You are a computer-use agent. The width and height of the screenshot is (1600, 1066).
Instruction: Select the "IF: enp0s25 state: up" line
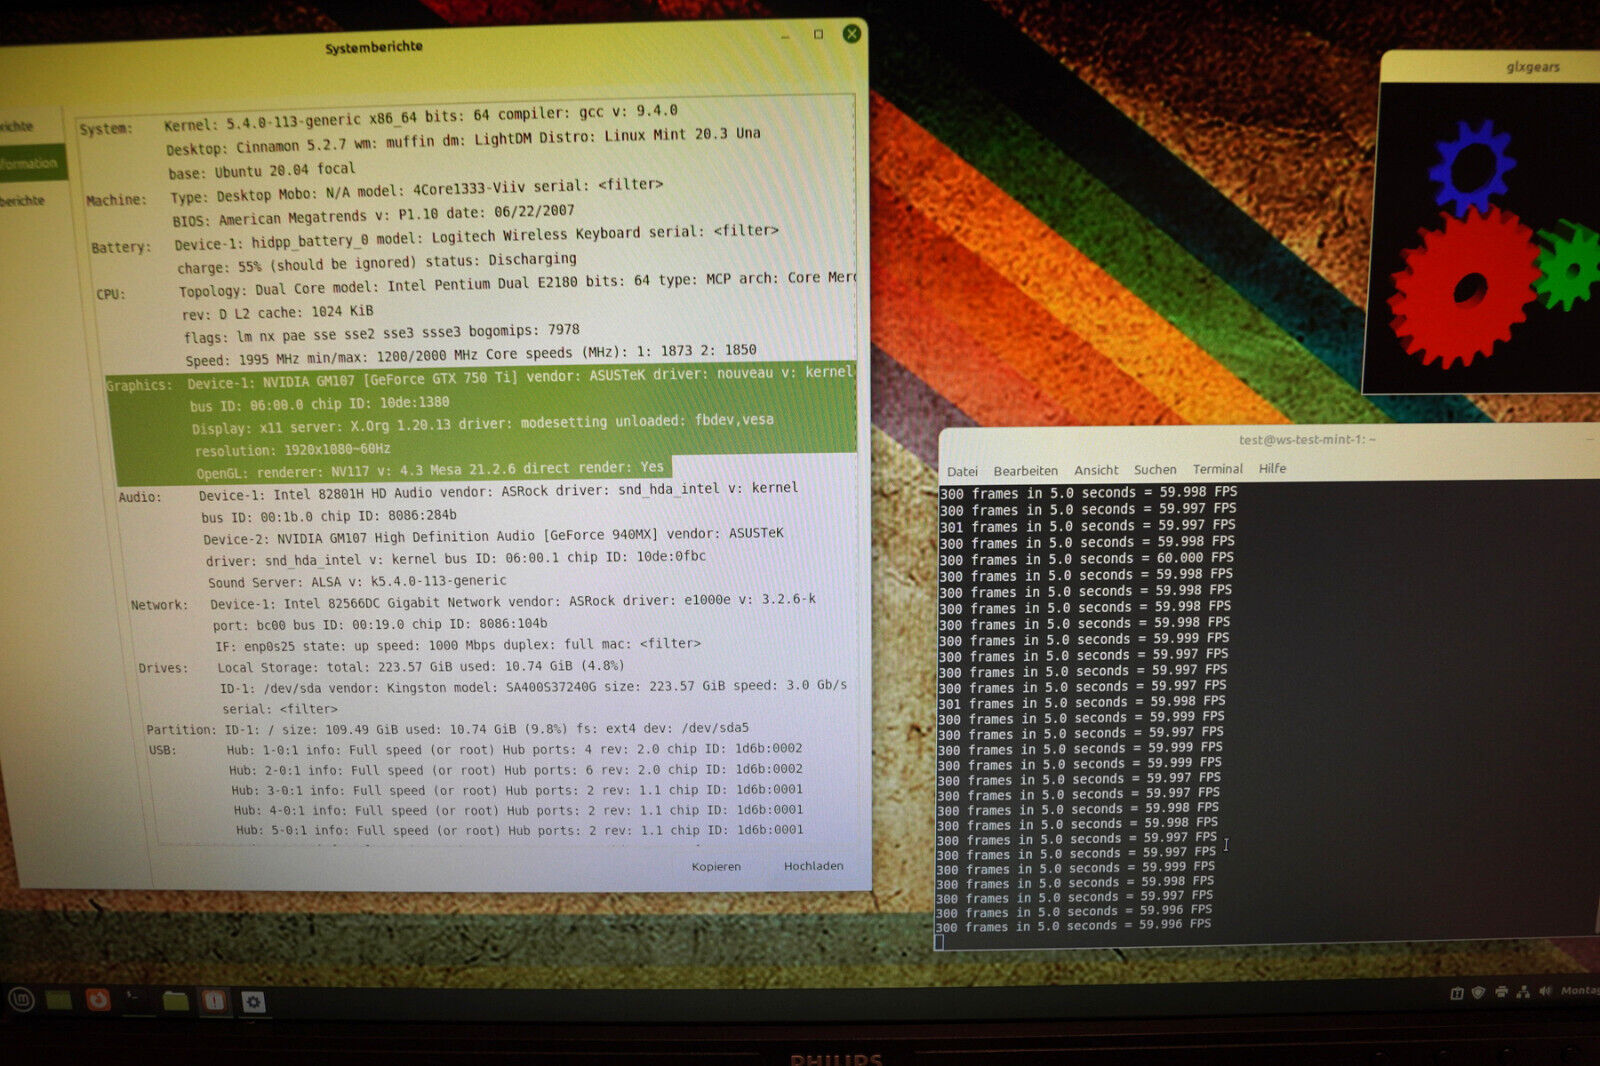pyautogui.click(x=458, y=645)
